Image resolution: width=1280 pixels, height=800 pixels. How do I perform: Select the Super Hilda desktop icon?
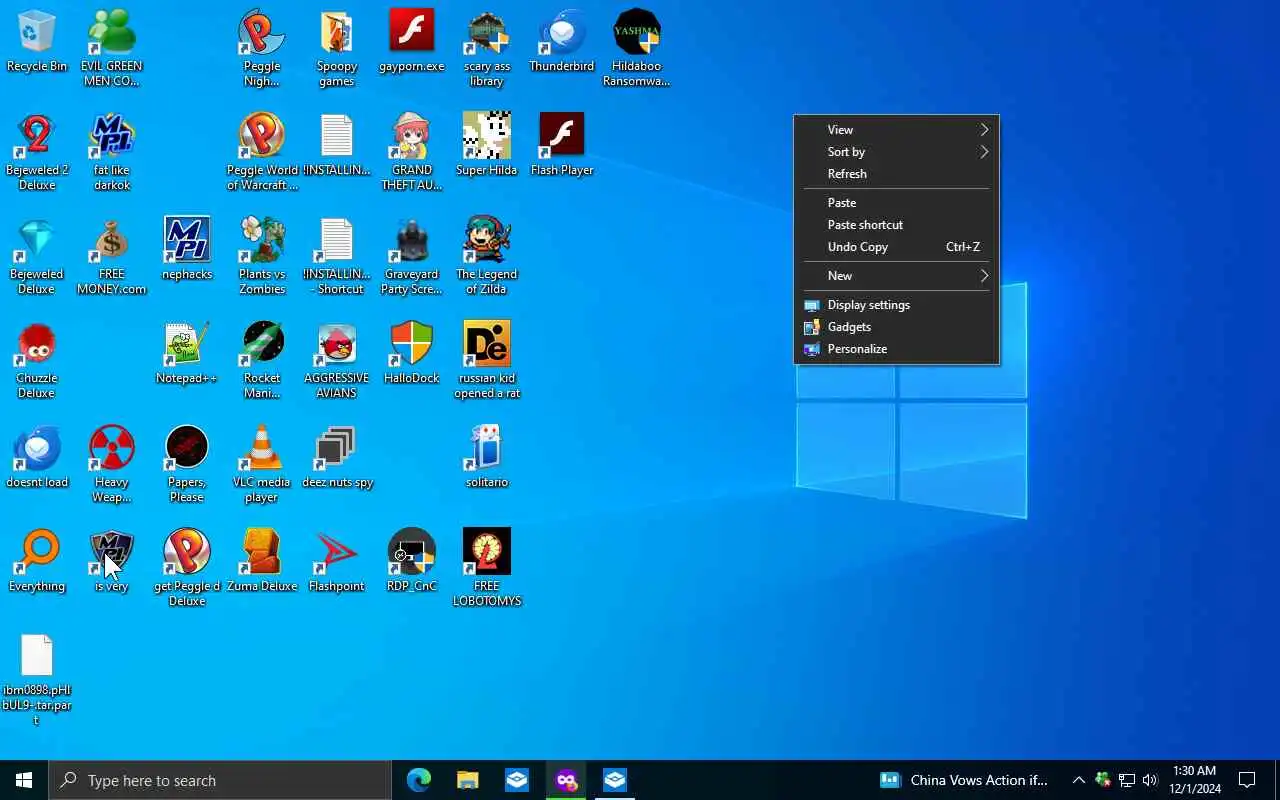tap(487, 146)
